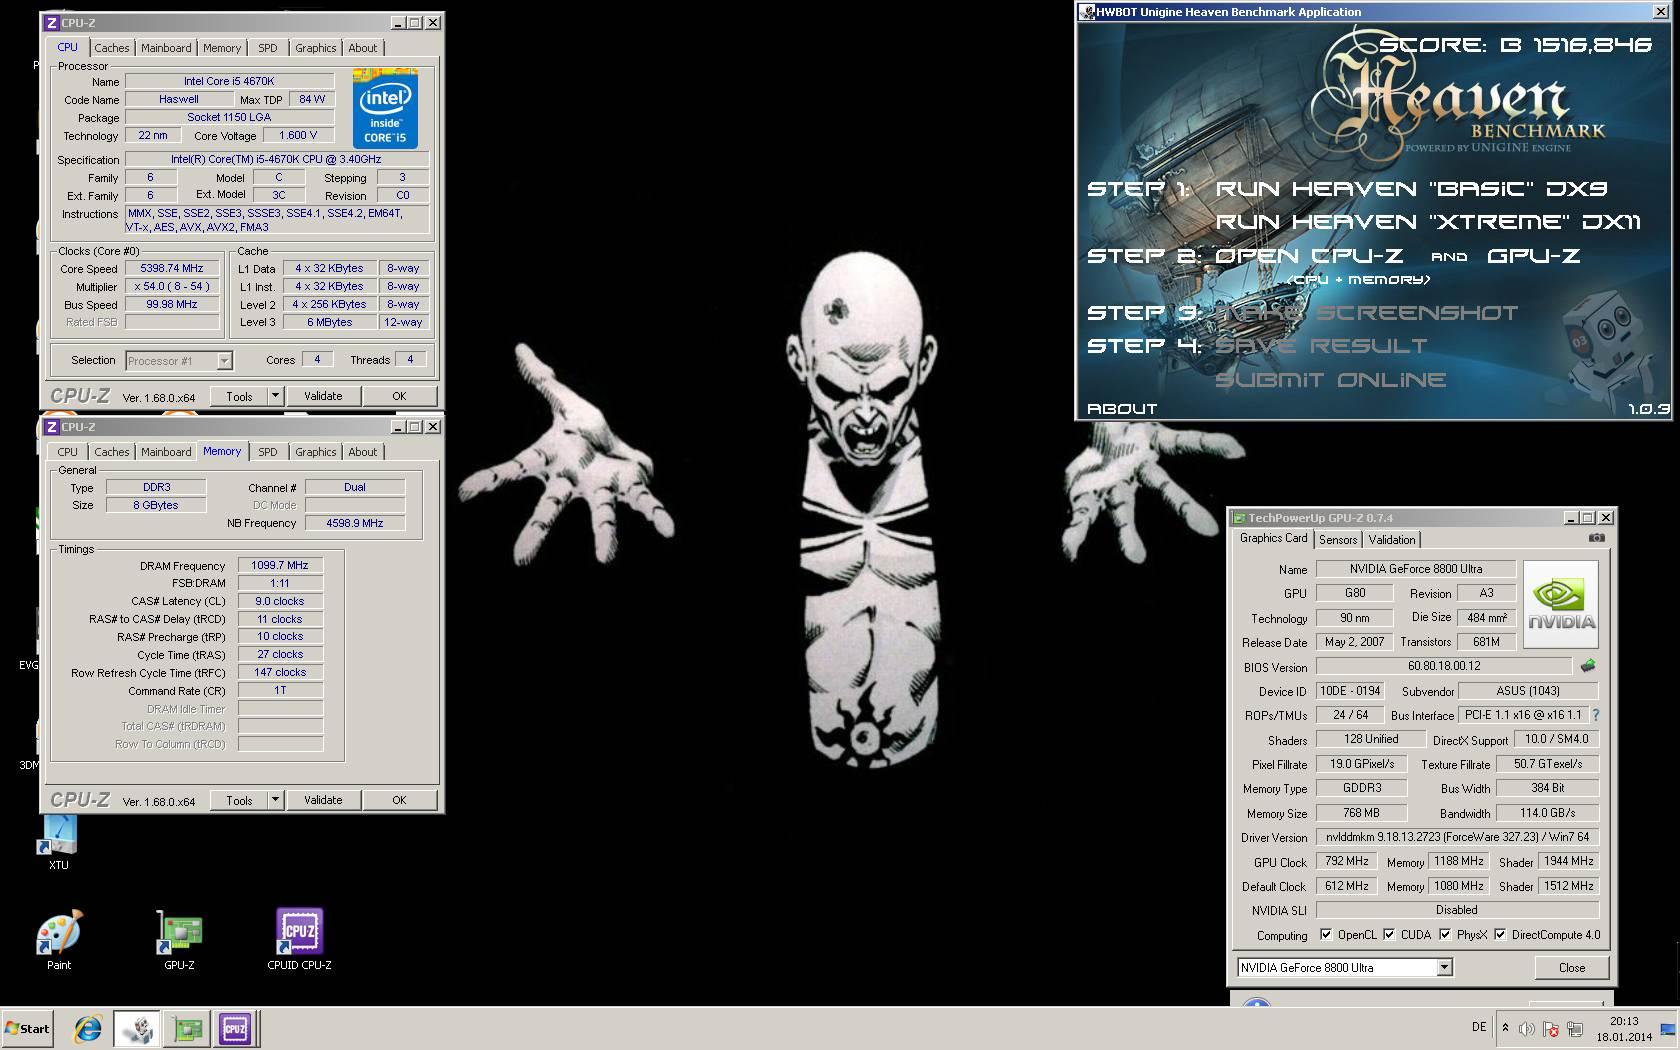Open the Processor #1 selection dropdown
The height and width of the screenshot is (1050, 1680).
click(224, 361)
